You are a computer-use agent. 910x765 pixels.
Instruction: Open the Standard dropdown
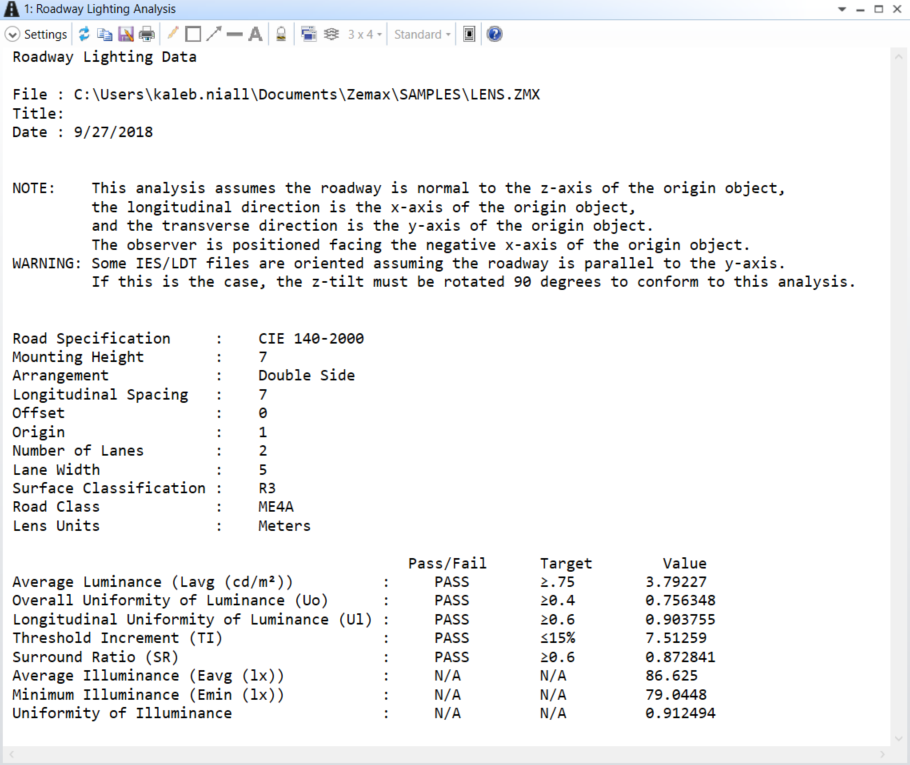click(x=422, y=34)
